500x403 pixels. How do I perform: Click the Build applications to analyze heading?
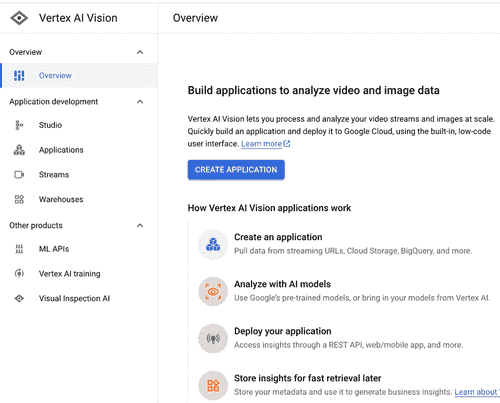pyautogui.click(x=313, y=90)
